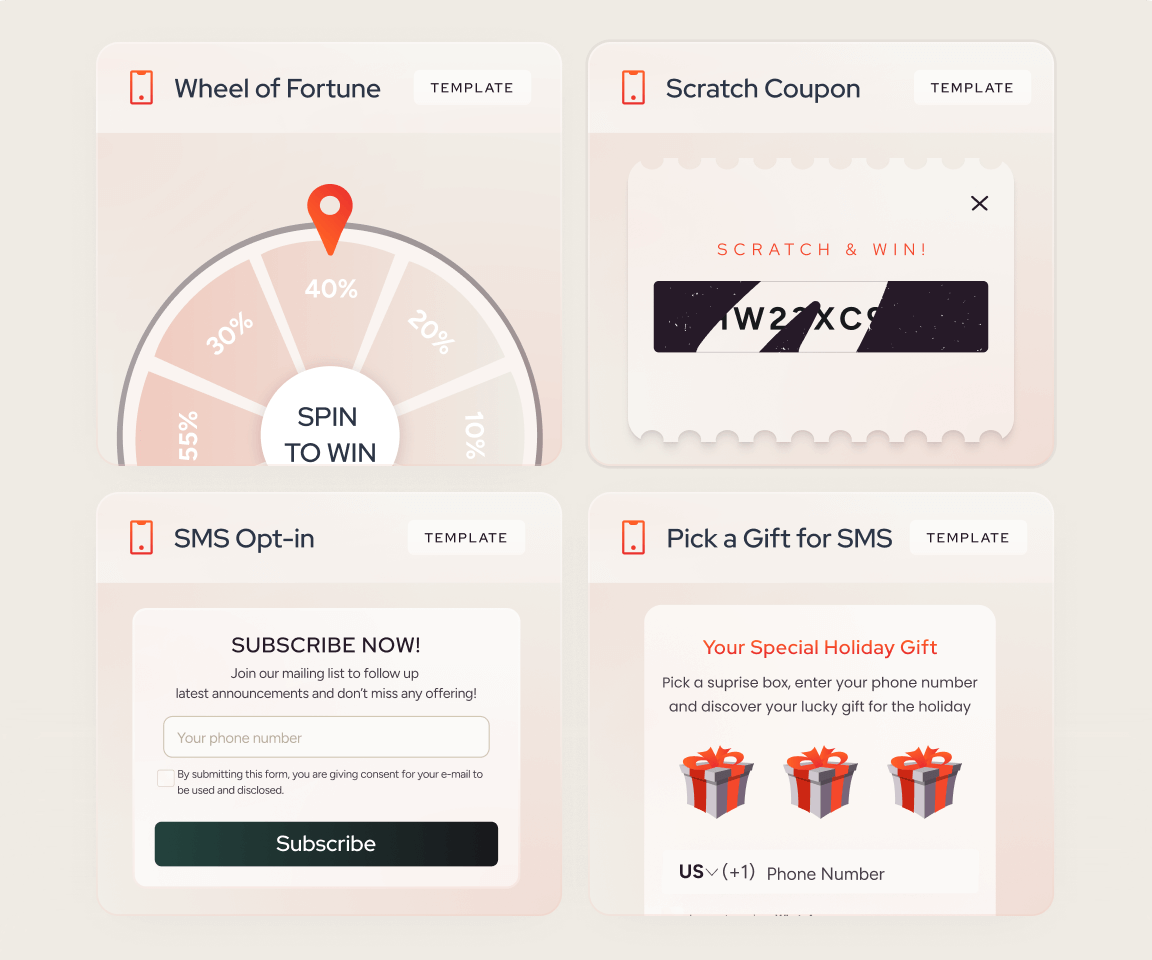Click the TEMPLATE tag on Scratch Coupon
This screenshot has width=1152, height=960.
pyautogui.click(x=972, y=87)
